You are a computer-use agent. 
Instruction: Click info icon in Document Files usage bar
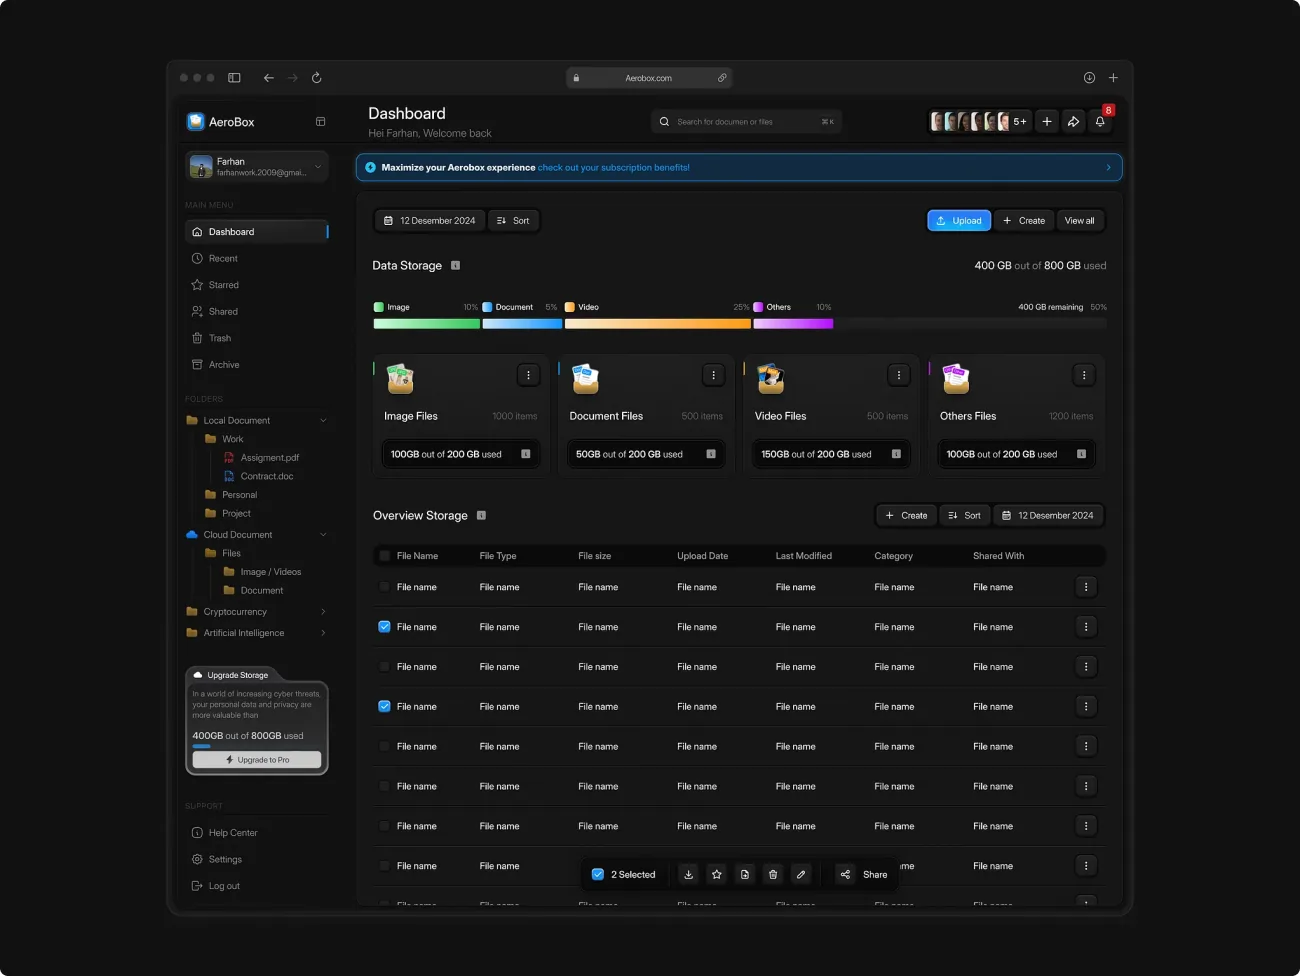[711, 454]
